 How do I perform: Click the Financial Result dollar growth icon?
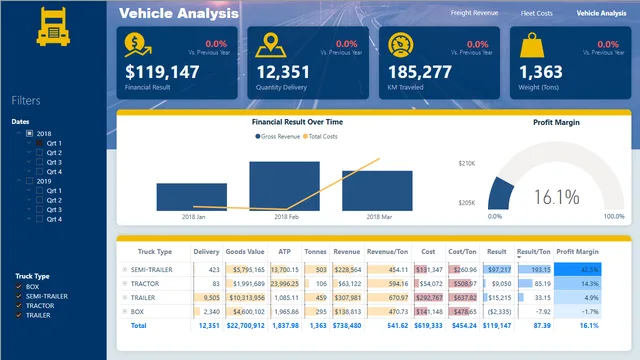coord(138,45)
